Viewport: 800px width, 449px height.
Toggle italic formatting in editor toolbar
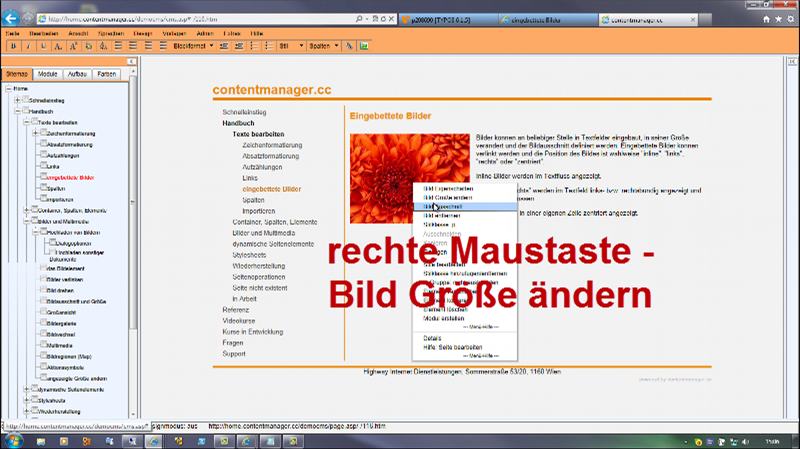point(28,46)
